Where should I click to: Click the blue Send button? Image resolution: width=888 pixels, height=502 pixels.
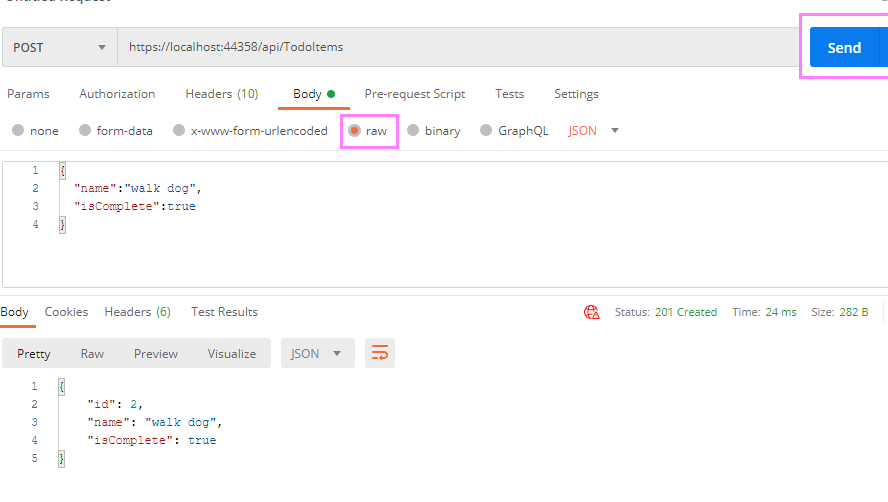click(844, 48)
